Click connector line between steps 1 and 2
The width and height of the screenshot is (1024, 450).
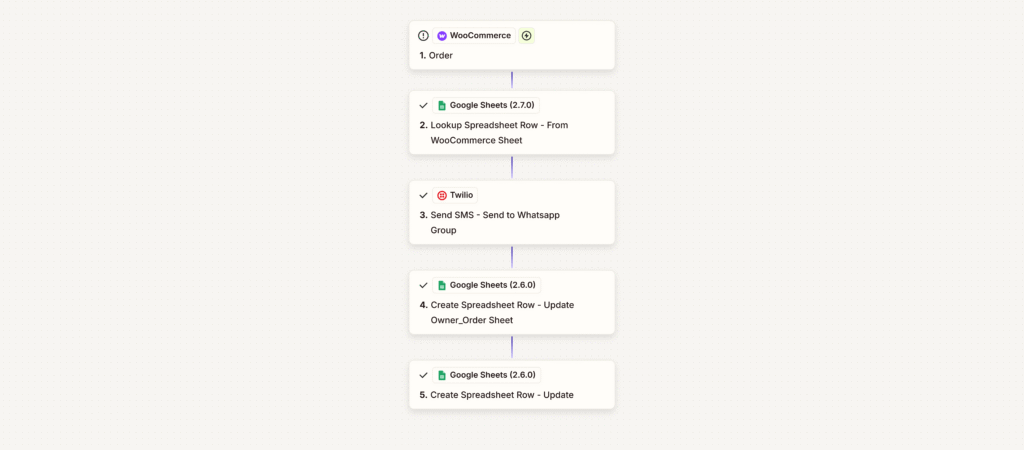[x=512, y=80]
